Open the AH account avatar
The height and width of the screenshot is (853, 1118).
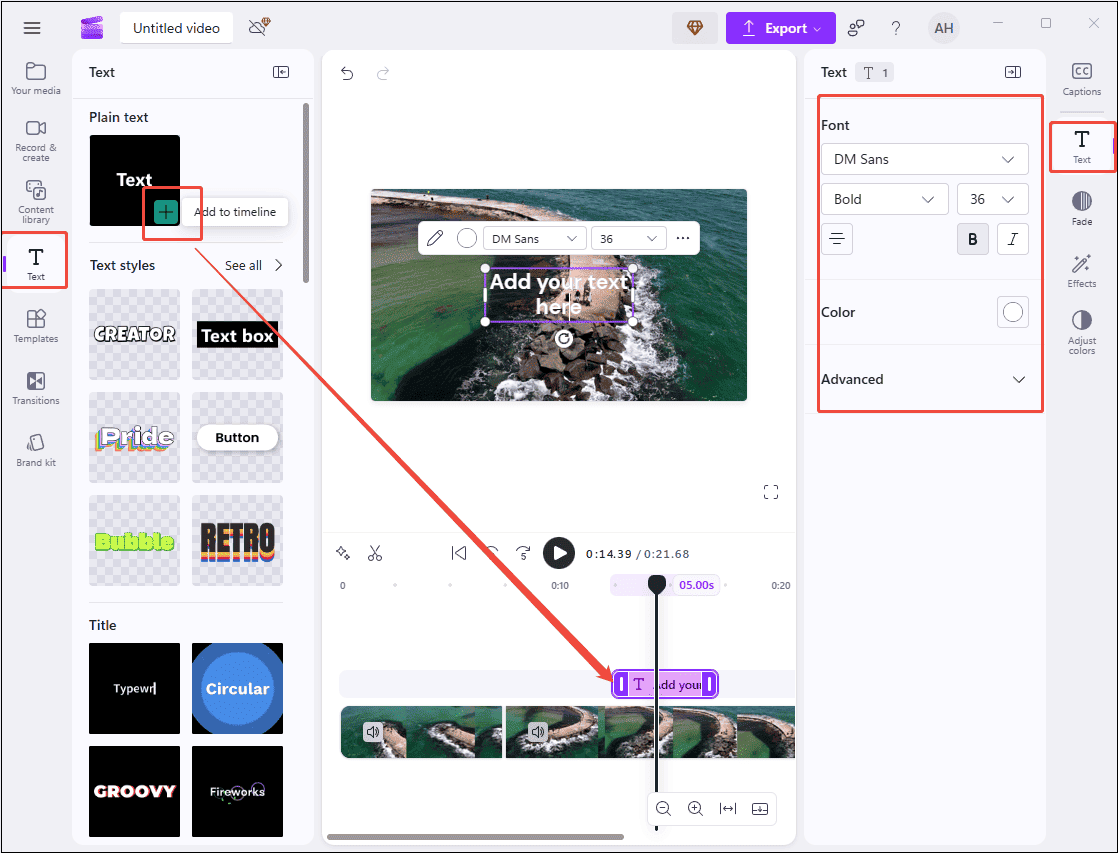(943, 28)
